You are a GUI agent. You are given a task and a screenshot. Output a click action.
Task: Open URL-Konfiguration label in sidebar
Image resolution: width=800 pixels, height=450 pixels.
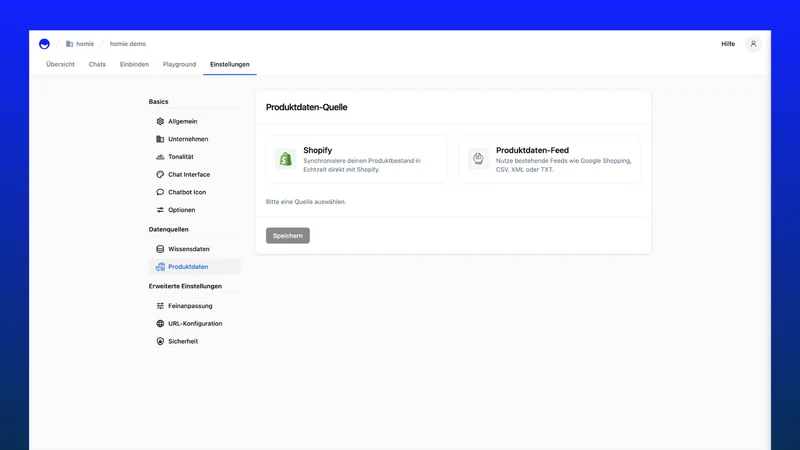pos(195,323)
